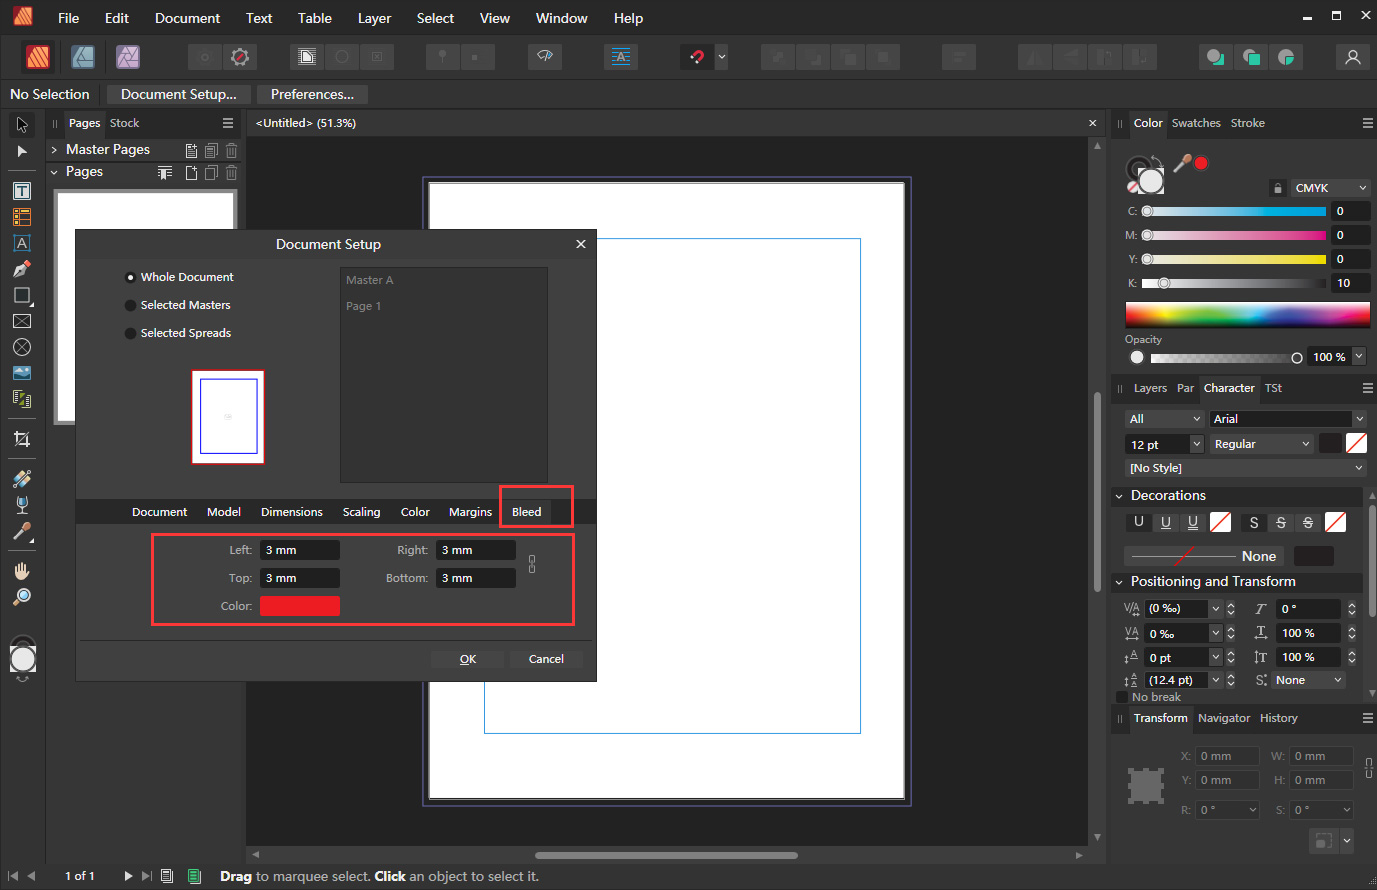Open font size 12 pt dropdown

point(1197,444)
